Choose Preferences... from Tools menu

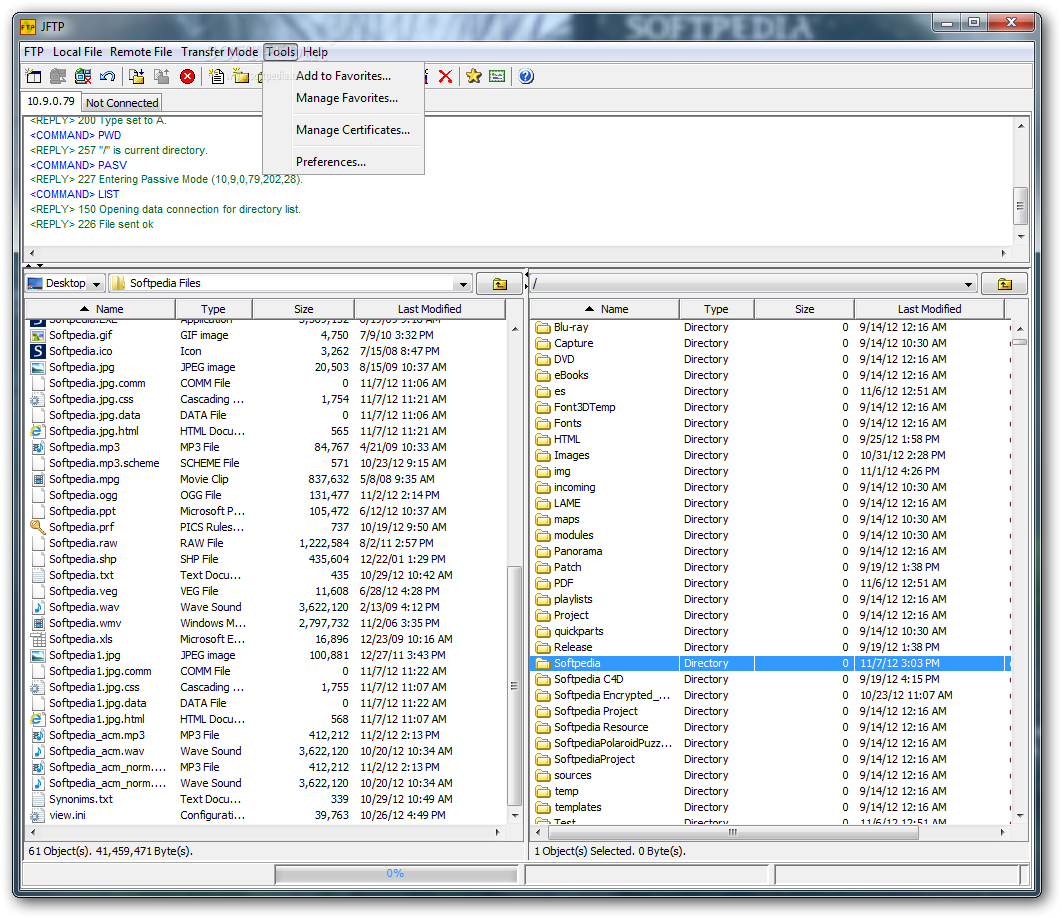tap(343, 162)
